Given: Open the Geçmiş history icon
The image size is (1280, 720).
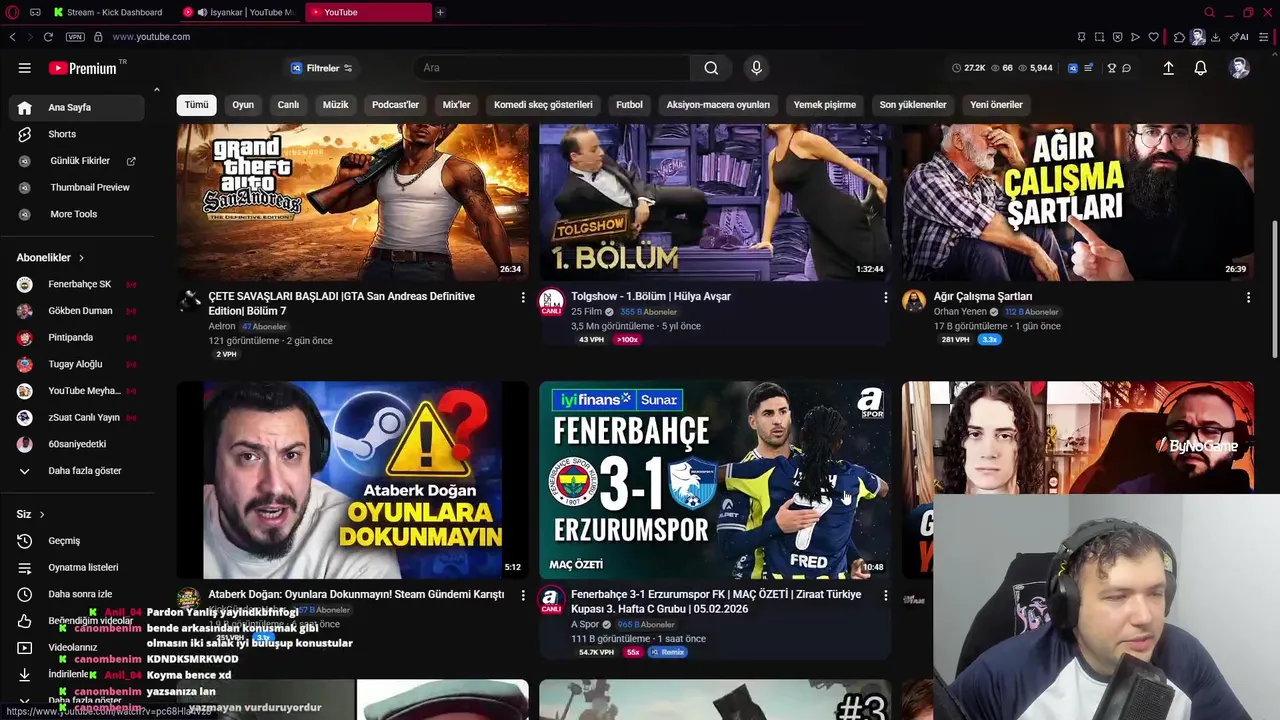Looking at the screenshot, I should [25, 541].
